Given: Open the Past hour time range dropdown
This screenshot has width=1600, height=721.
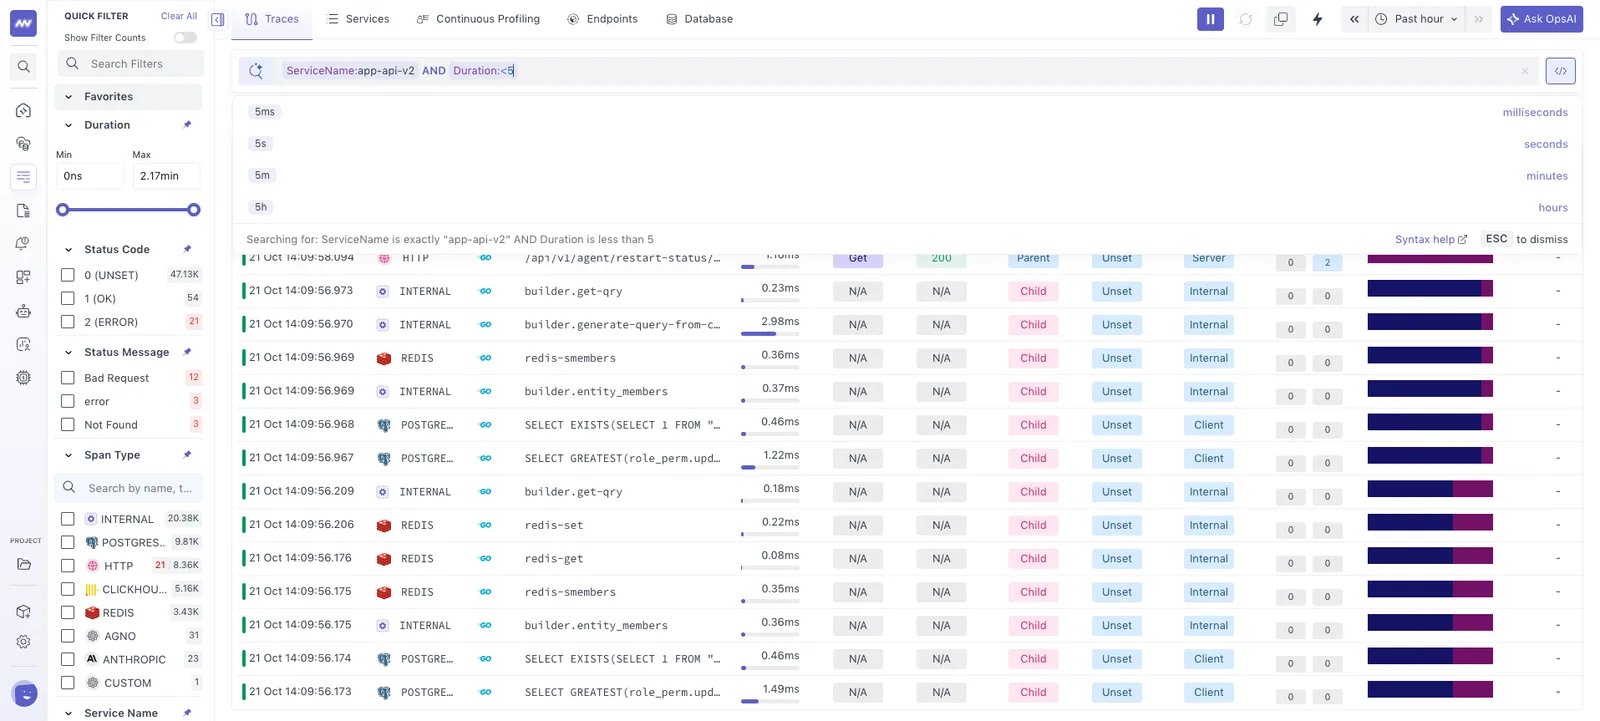Looking at the screenshot, I should point(1418,19).
